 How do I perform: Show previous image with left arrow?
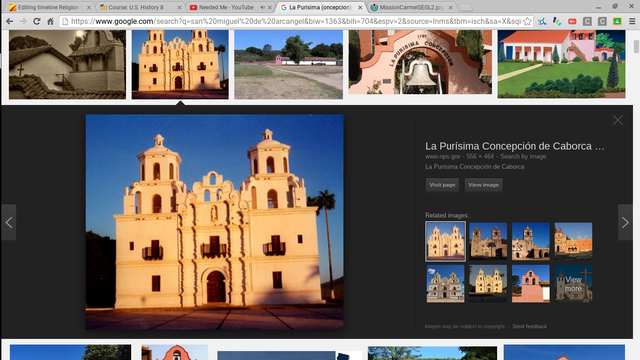point(9,222)
